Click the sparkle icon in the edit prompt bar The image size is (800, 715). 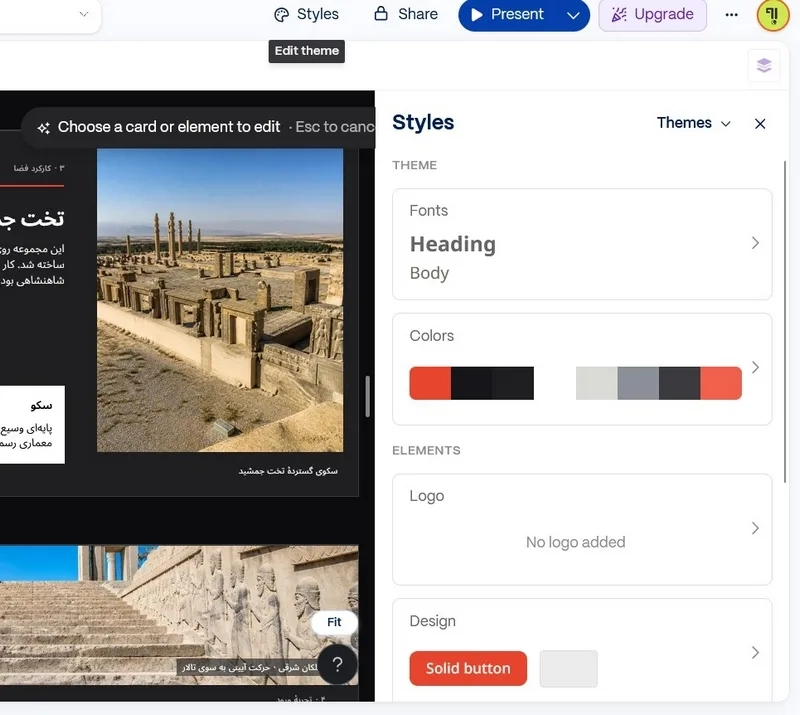44,128
